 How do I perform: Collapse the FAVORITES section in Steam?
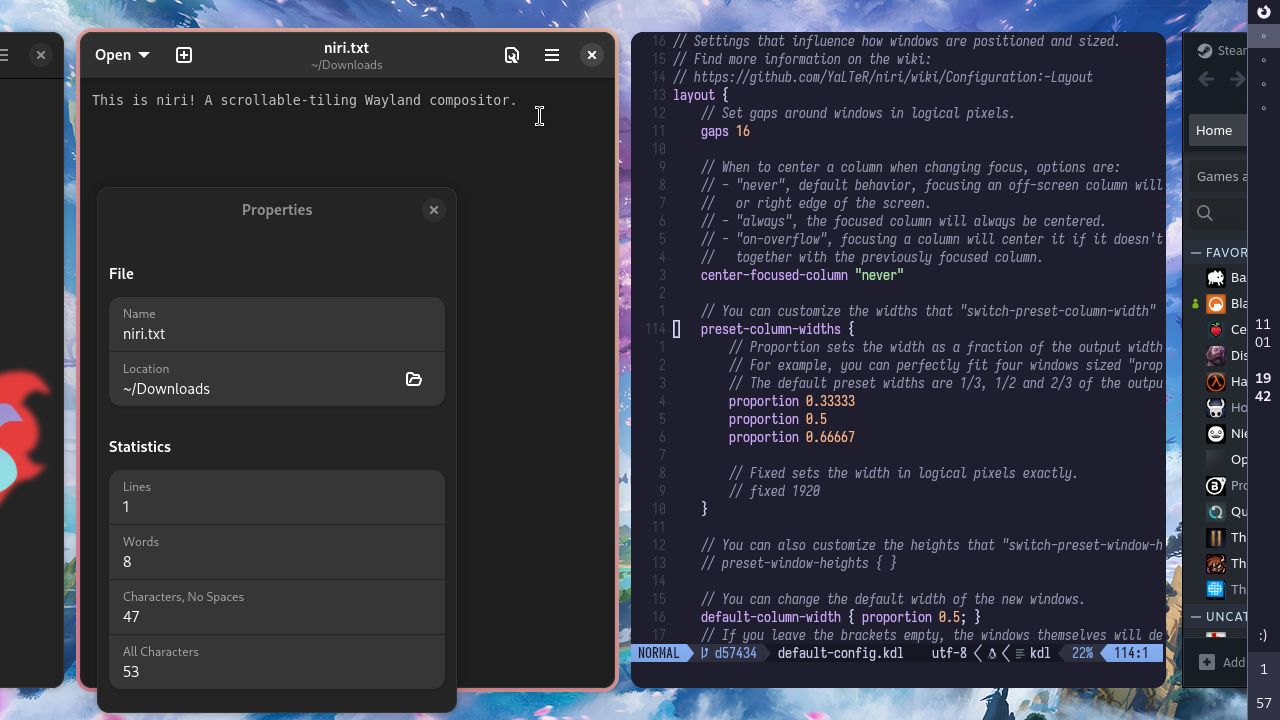(1196, 252)
